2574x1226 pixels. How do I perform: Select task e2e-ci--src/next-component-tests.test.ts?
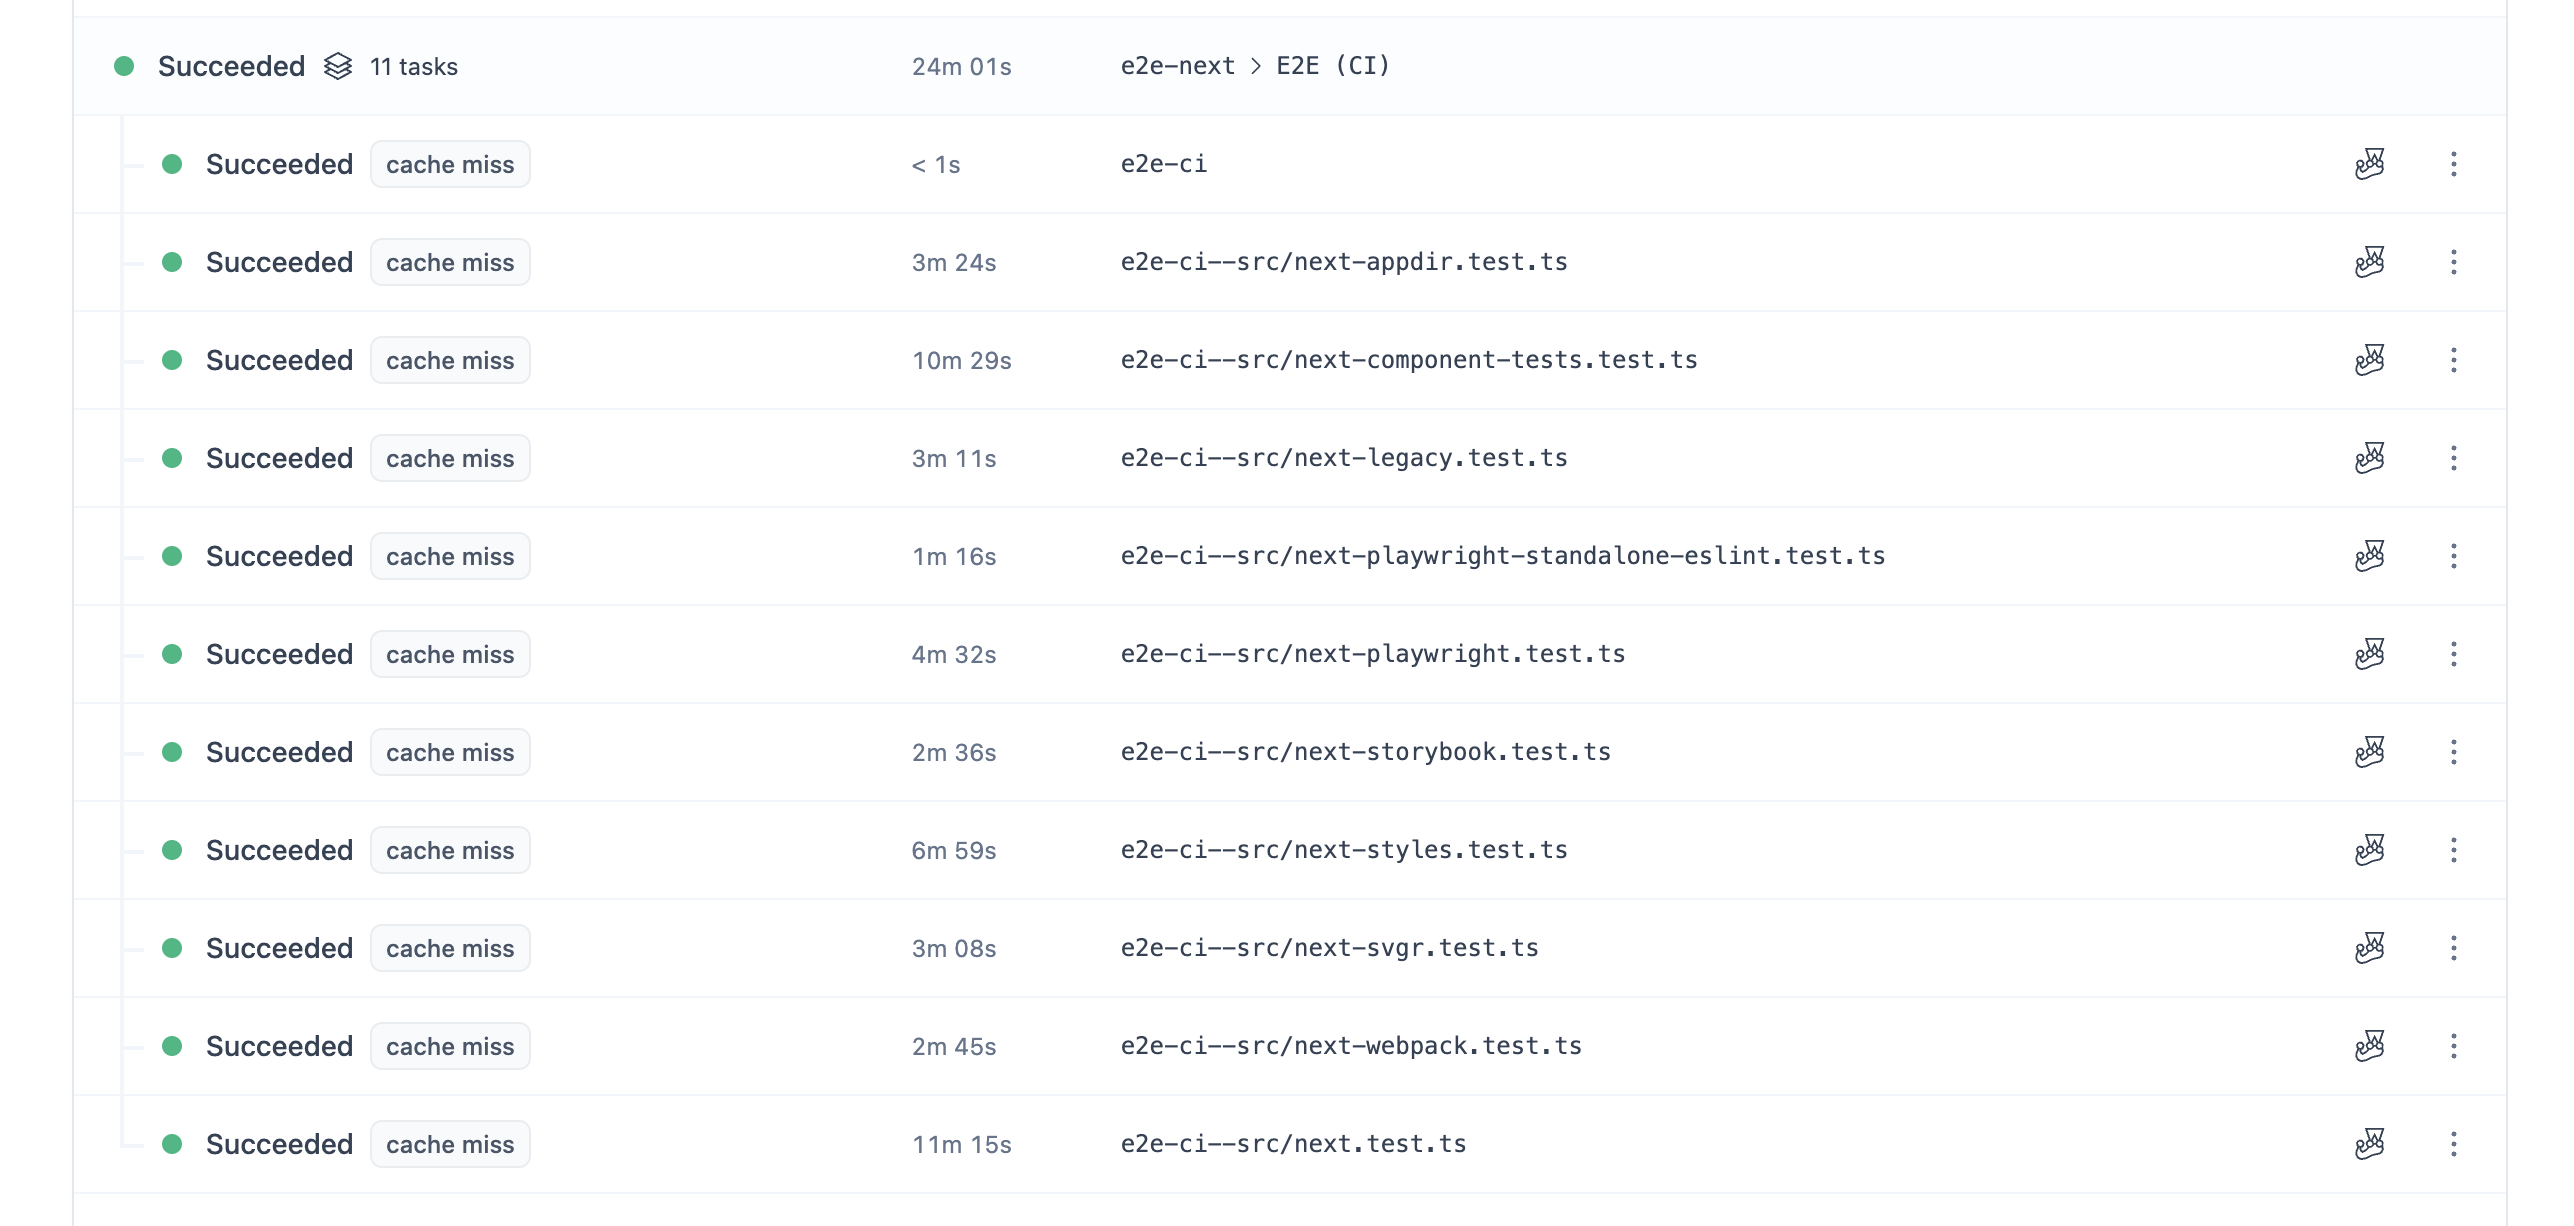(x=1409, y=360)
